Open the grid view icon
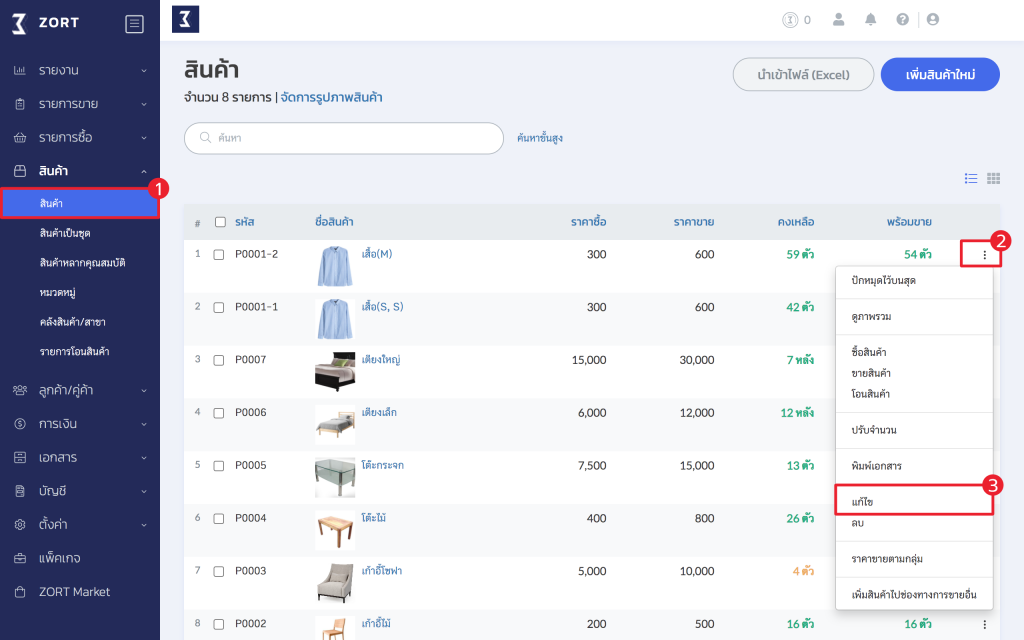1024x640 pixels. click(x=993, y=178)
